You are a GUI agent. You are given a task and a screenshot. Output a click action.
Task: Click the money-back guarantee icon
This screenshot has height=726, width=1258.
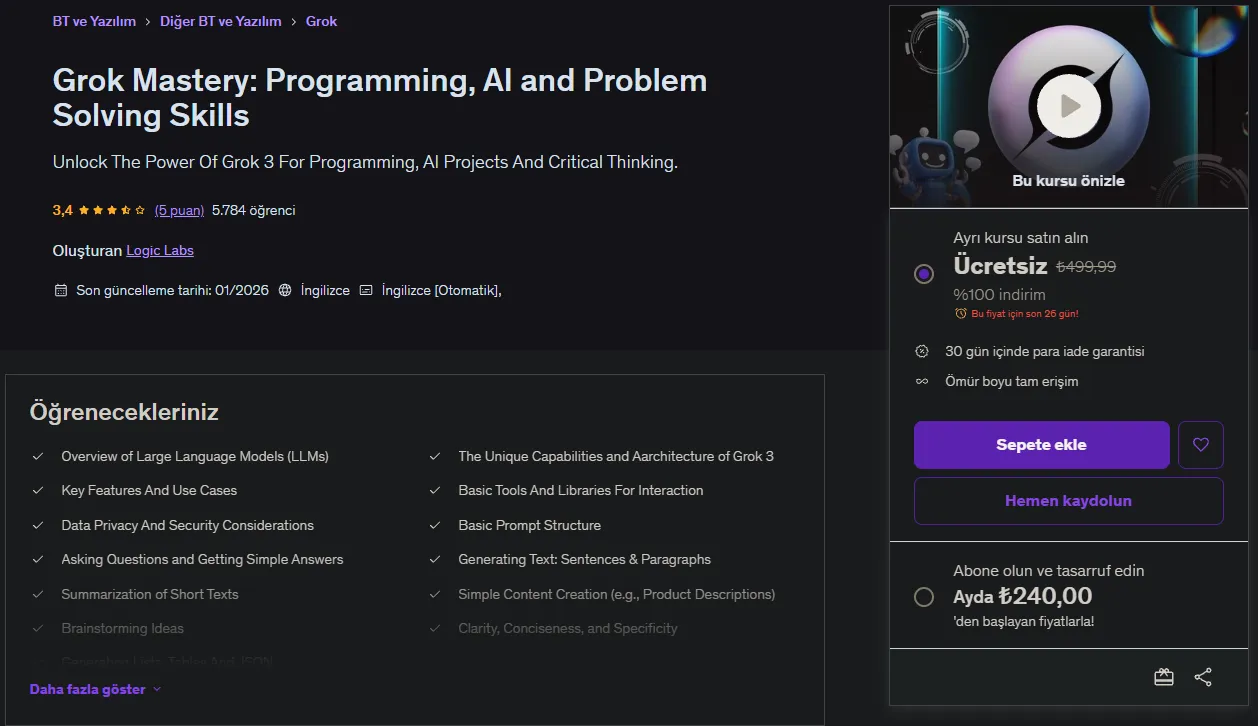point(922,352)
